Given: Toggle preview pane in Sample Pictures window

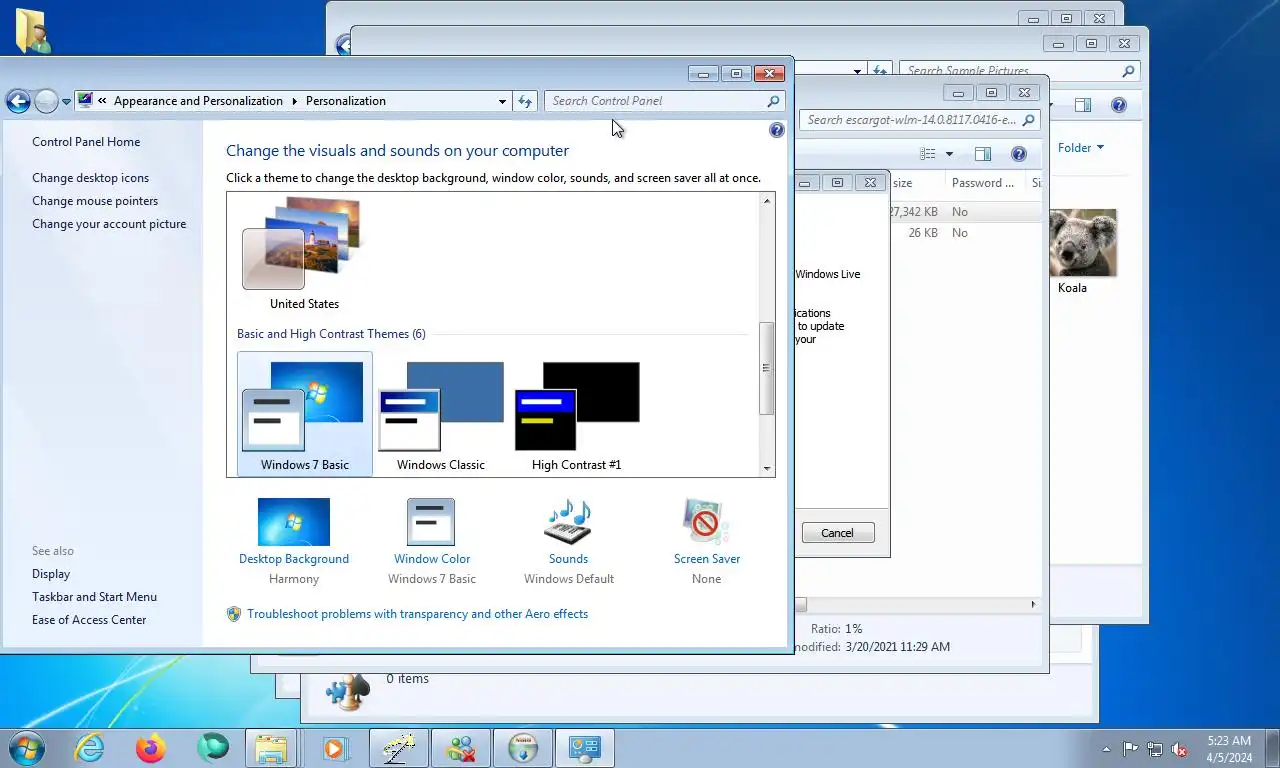Looking at the screenshot, I should coord(1082,105).
